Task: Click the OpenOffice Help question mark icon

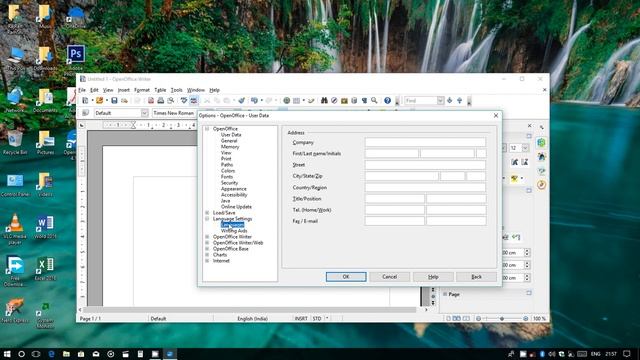Action: 387,100
